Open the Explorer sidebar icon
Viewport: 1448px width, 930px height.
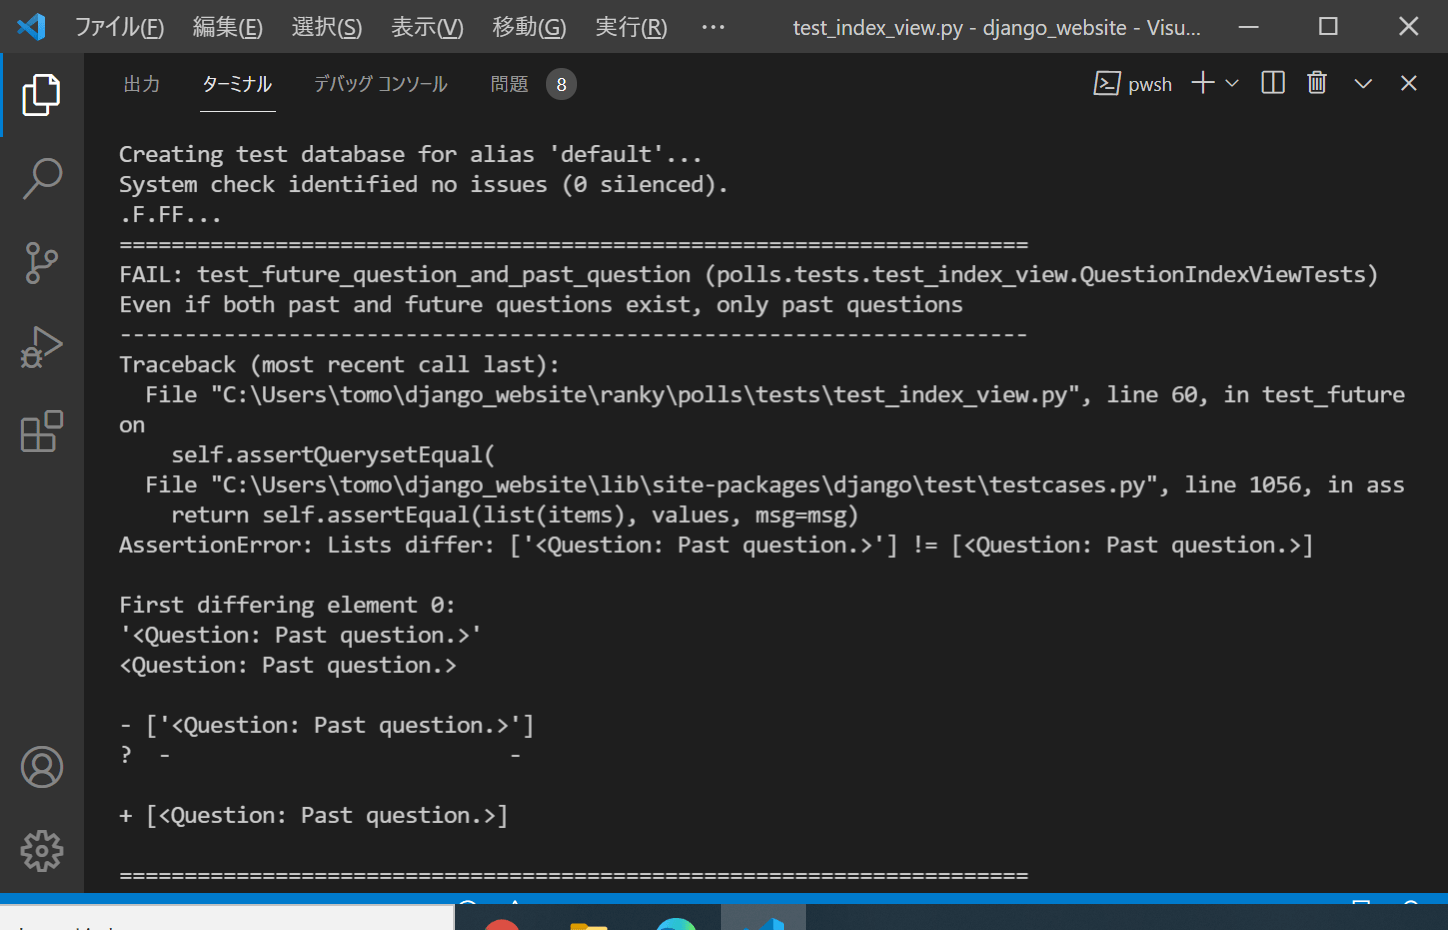pos(41,94)
